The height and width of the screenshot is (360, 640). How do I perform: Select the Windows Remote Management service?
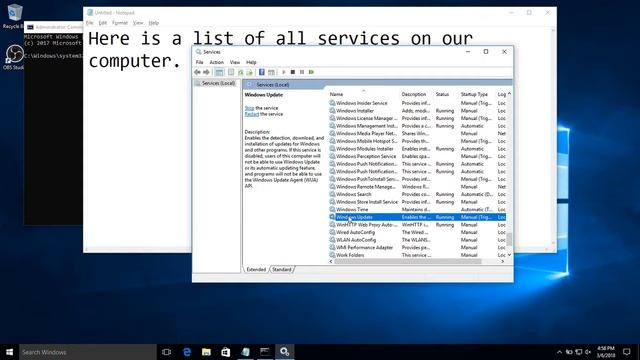coord(418,187)
